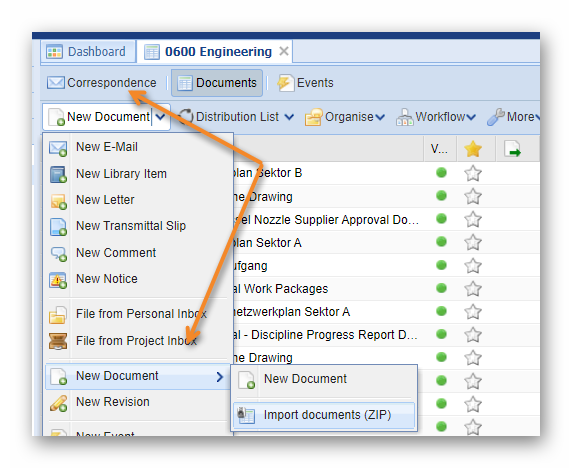The width and height of the screenshot is (572, 468).
Task: Star the 'plan Sektor B' row
Action: click(x=473, y=173)
